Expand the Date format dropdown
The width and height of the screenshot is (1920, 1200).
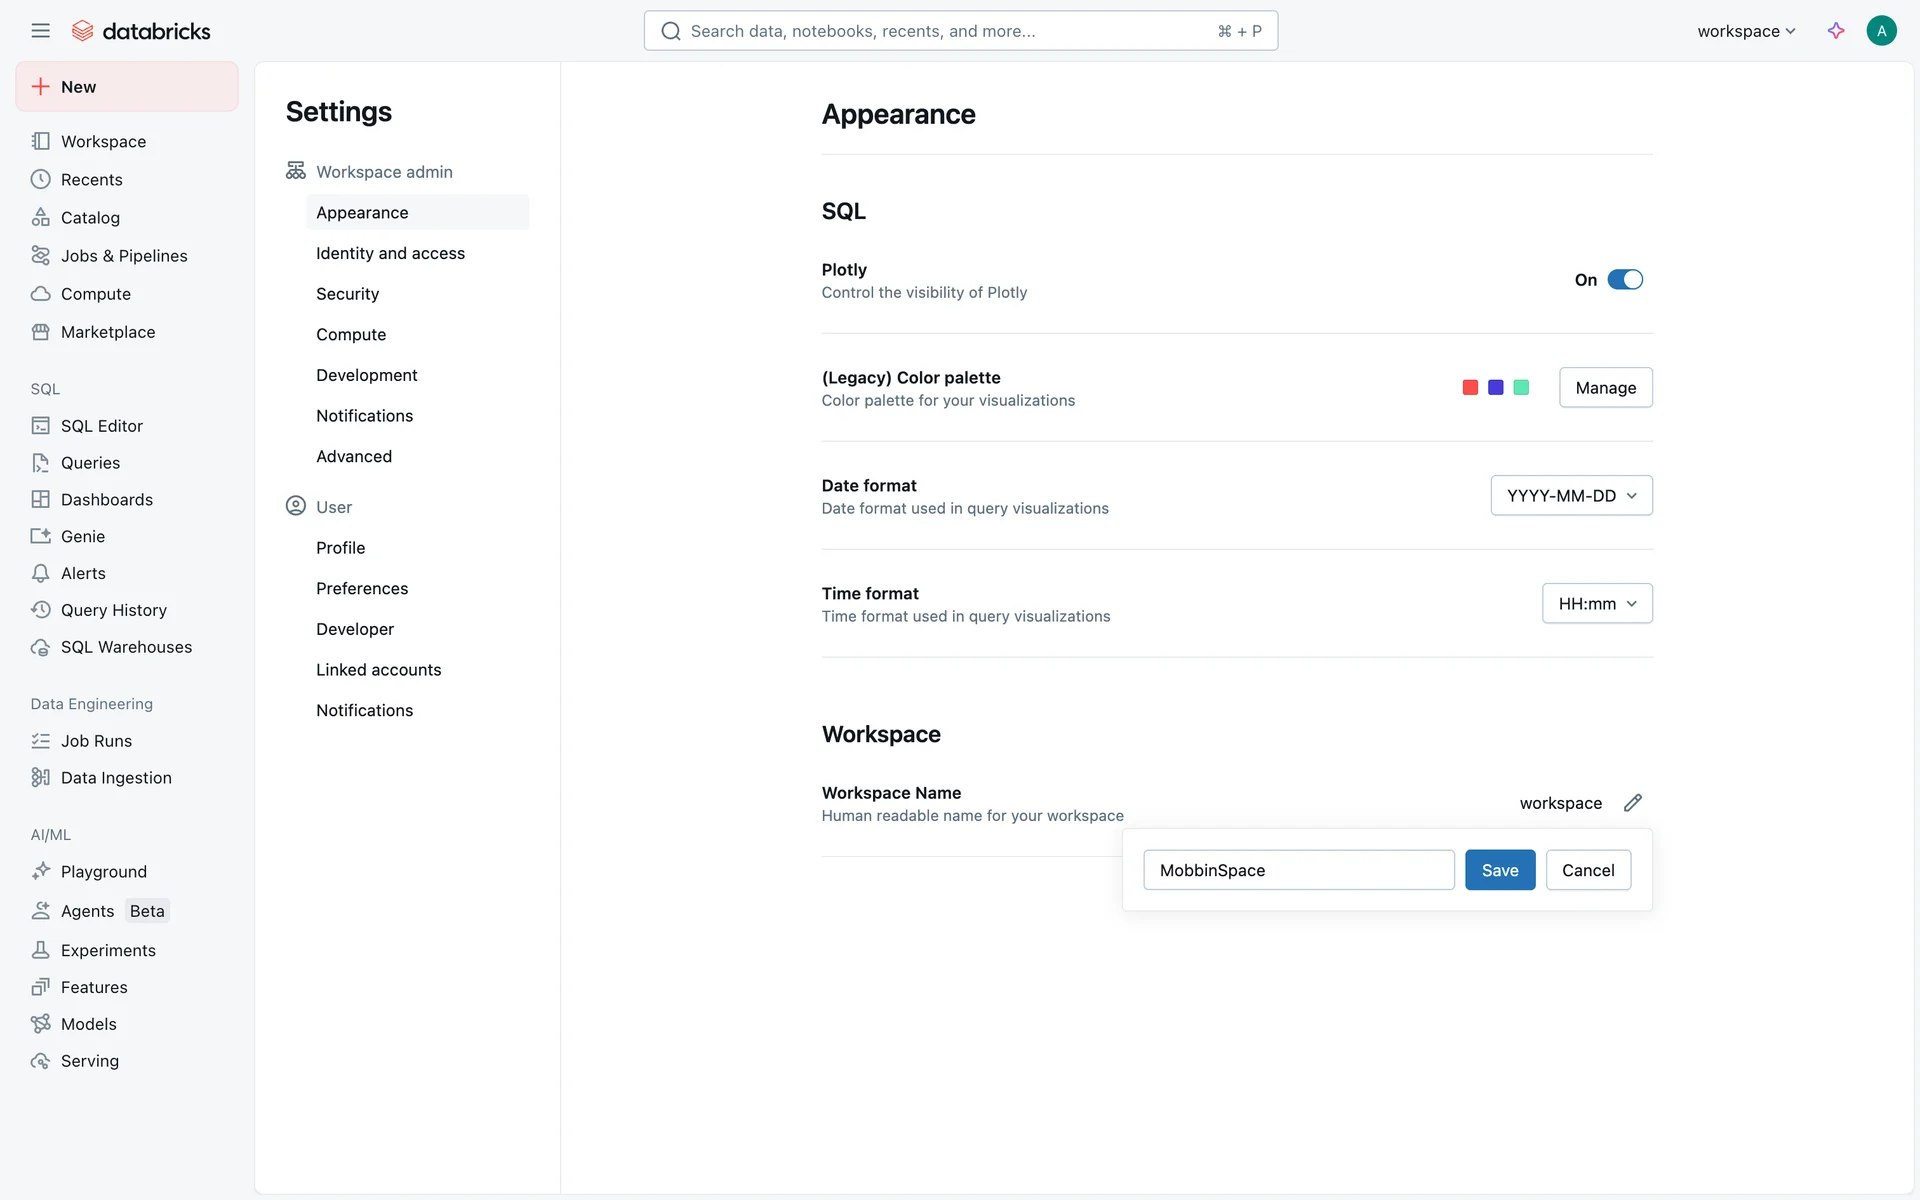1571,496
